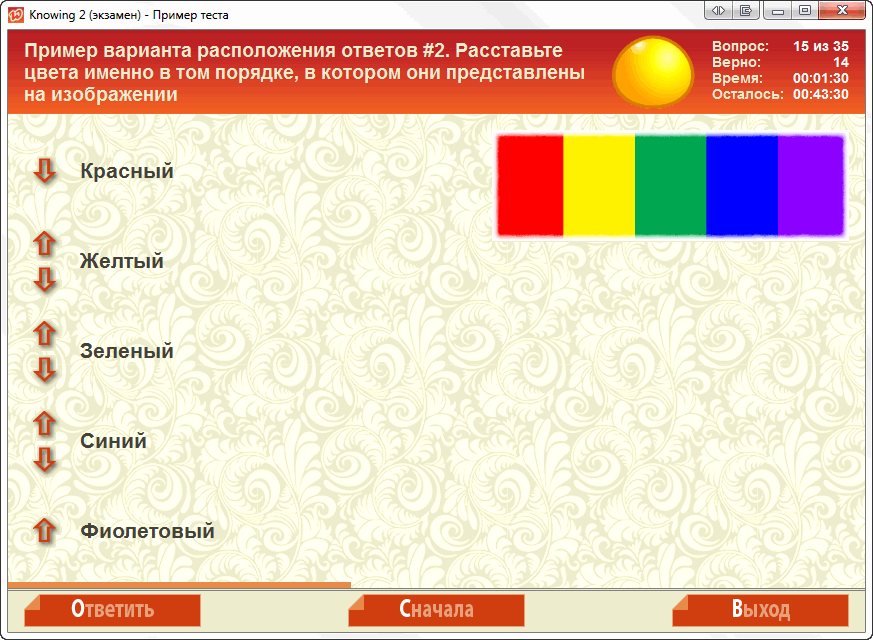
Task: Select the Зеленый answer label
Action: tap(127, 351)
